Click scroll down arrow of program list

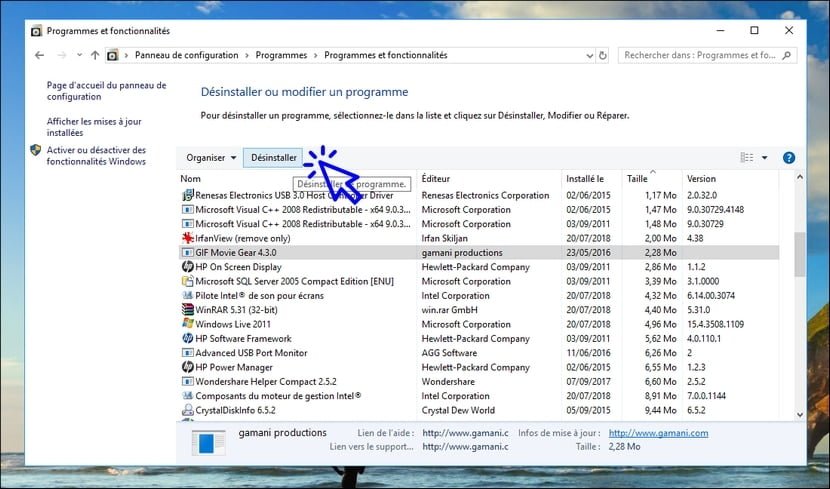(799, 415)
